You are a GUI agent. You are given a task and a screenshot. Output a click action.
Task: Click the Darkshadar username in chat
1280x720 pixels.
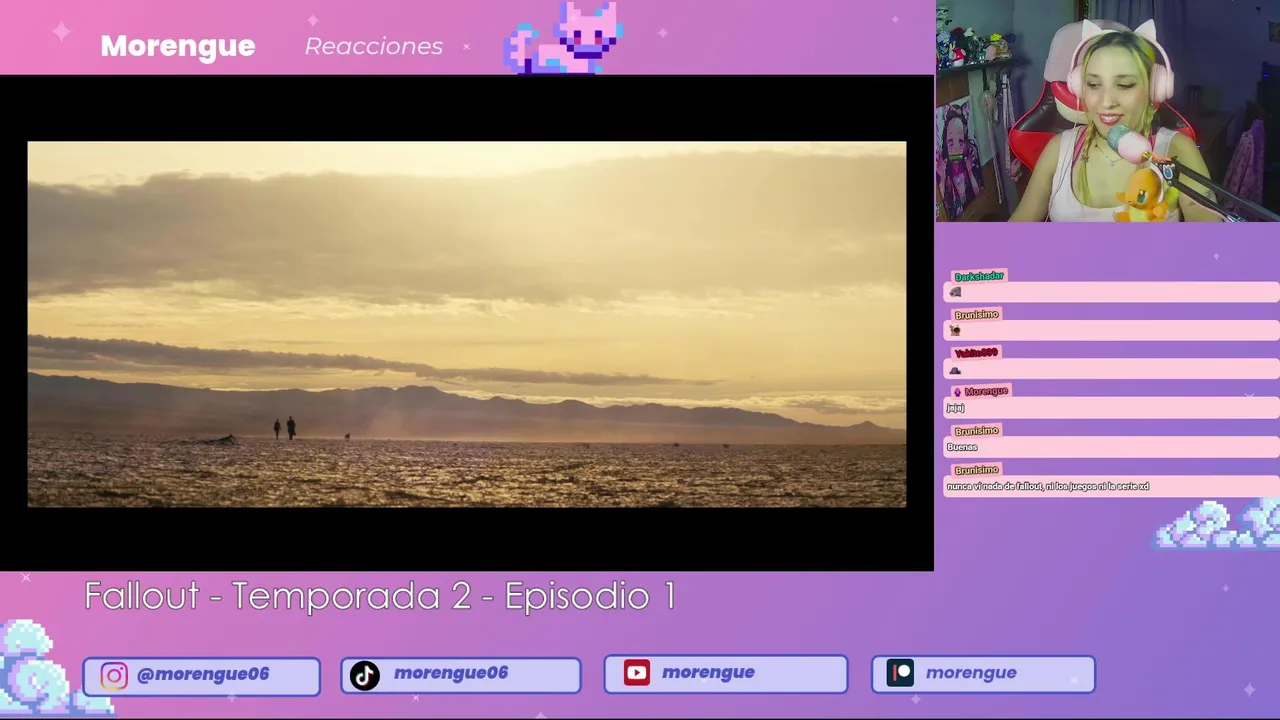point(979,276)
